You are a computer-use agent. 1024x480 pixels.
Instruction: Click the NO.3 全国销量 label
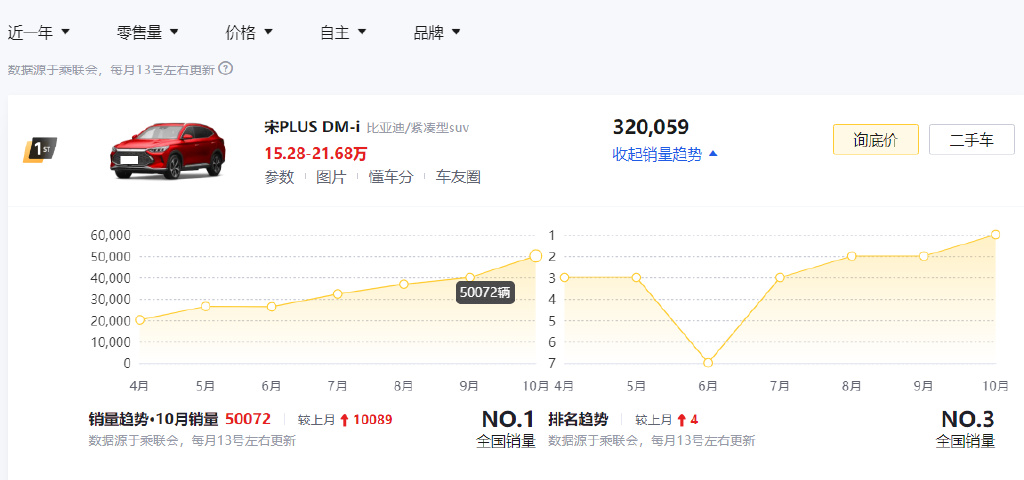tap(966, 429)
